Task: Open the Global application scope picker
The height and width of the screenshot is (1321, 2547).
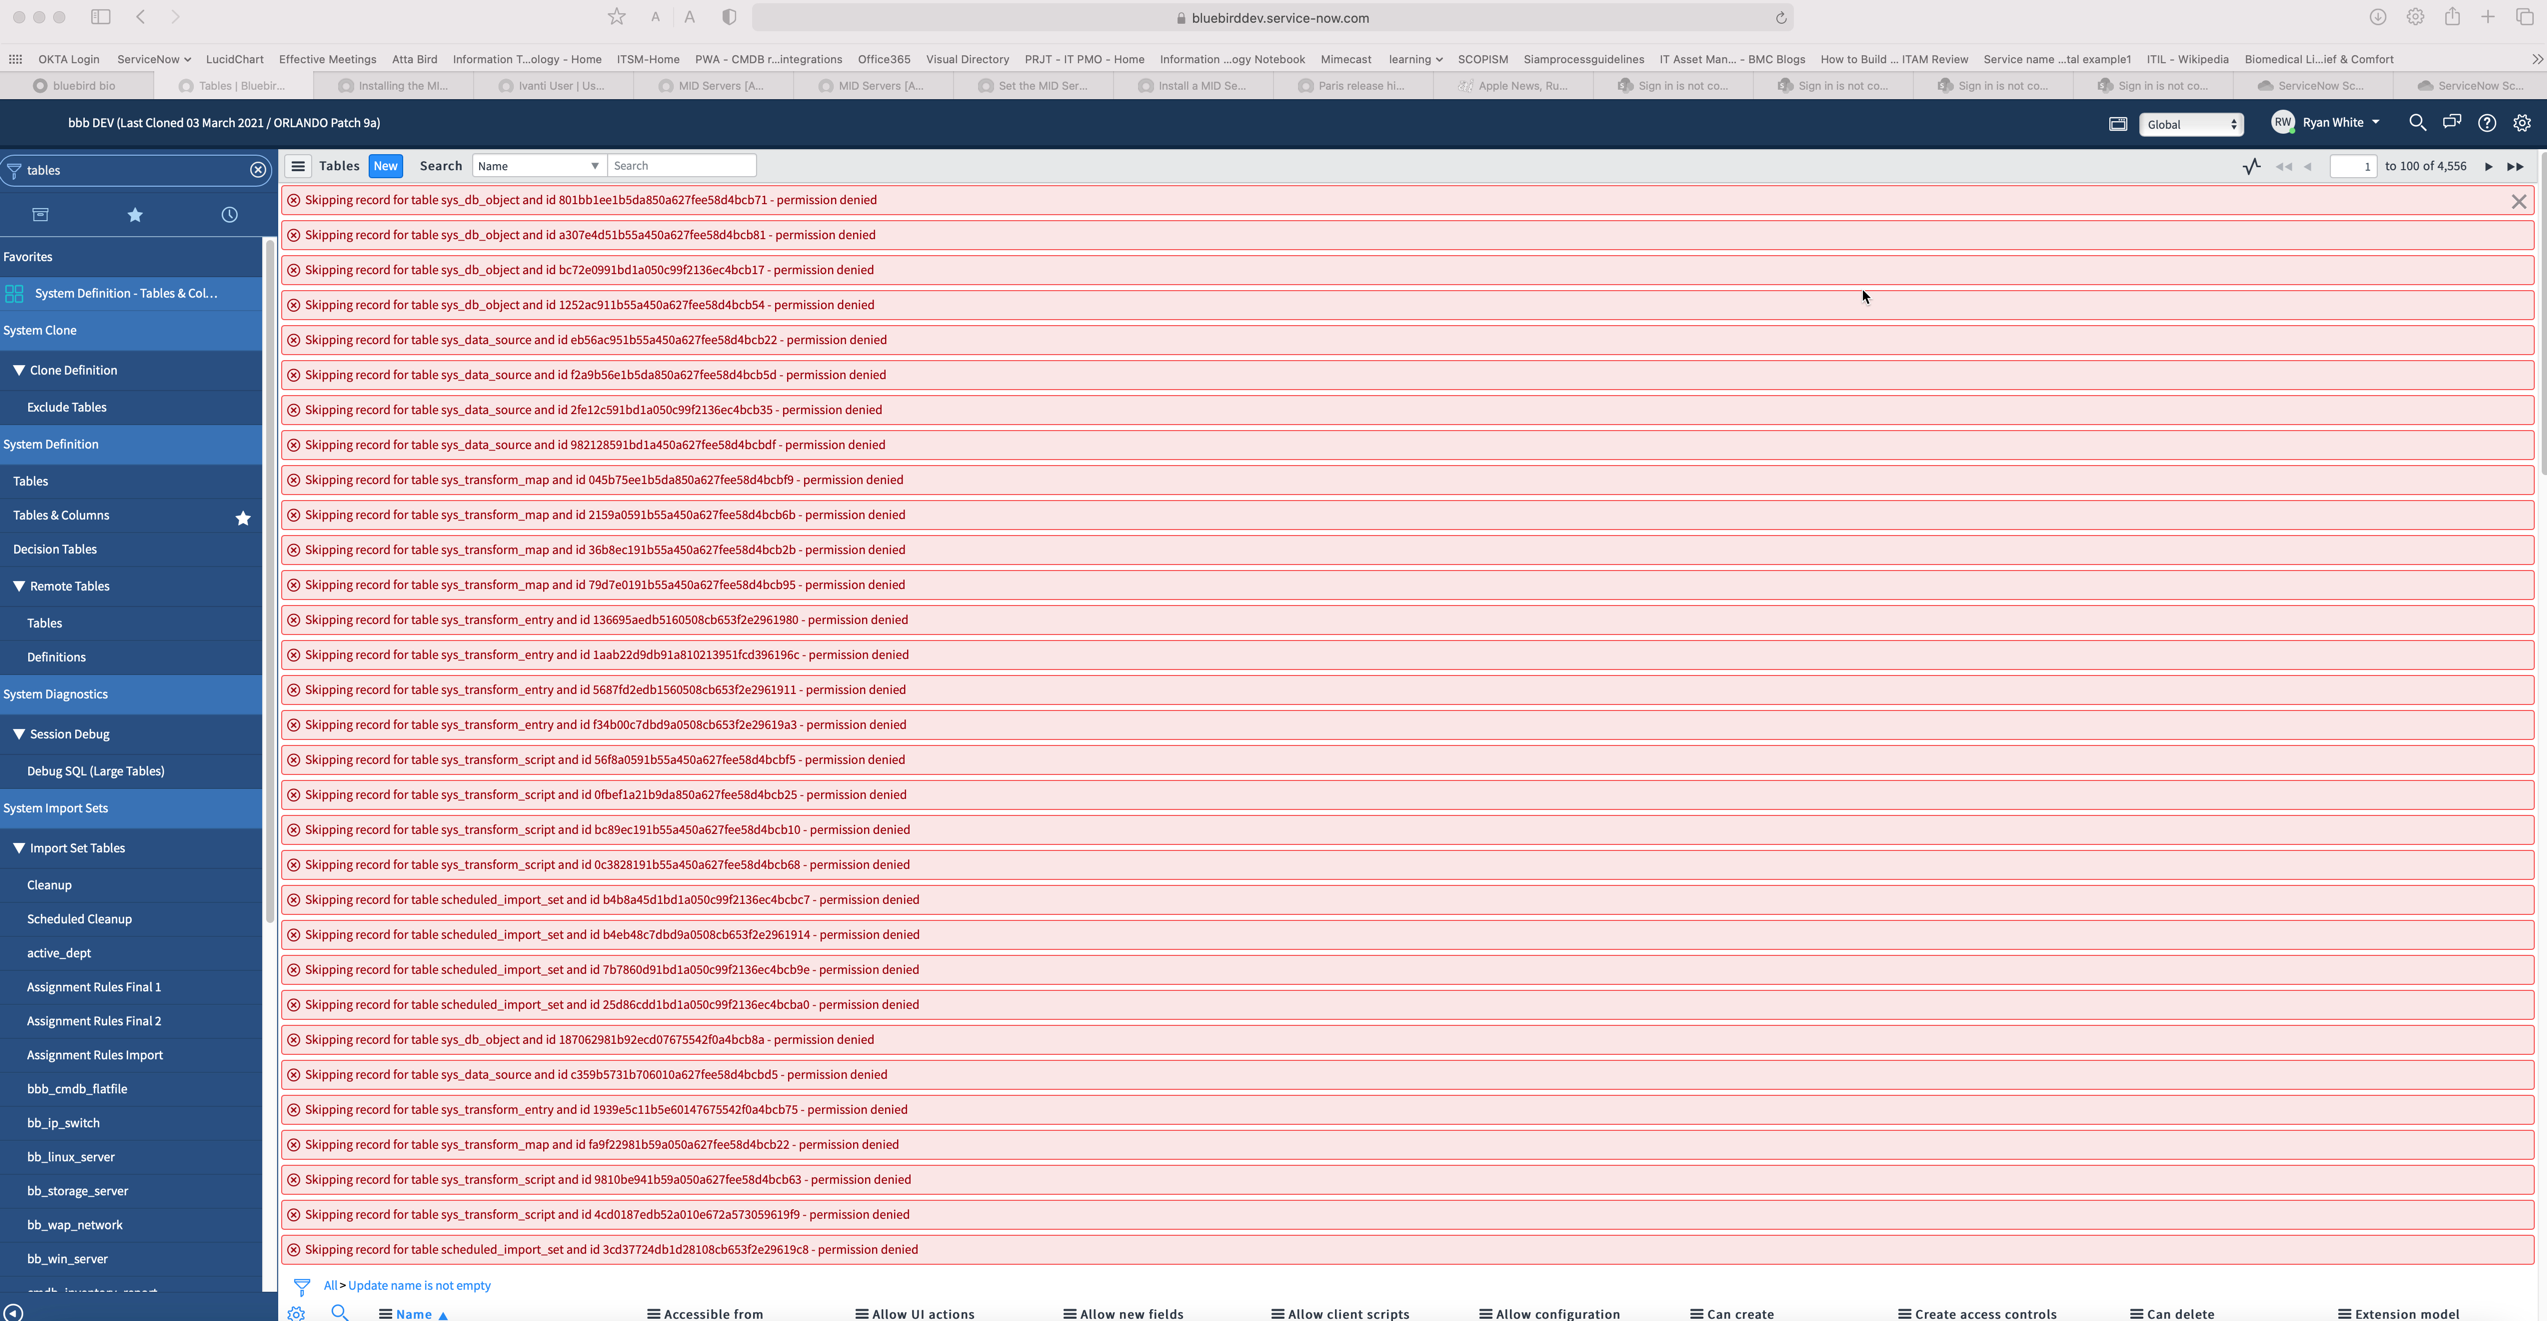Action: (2191, 124)
